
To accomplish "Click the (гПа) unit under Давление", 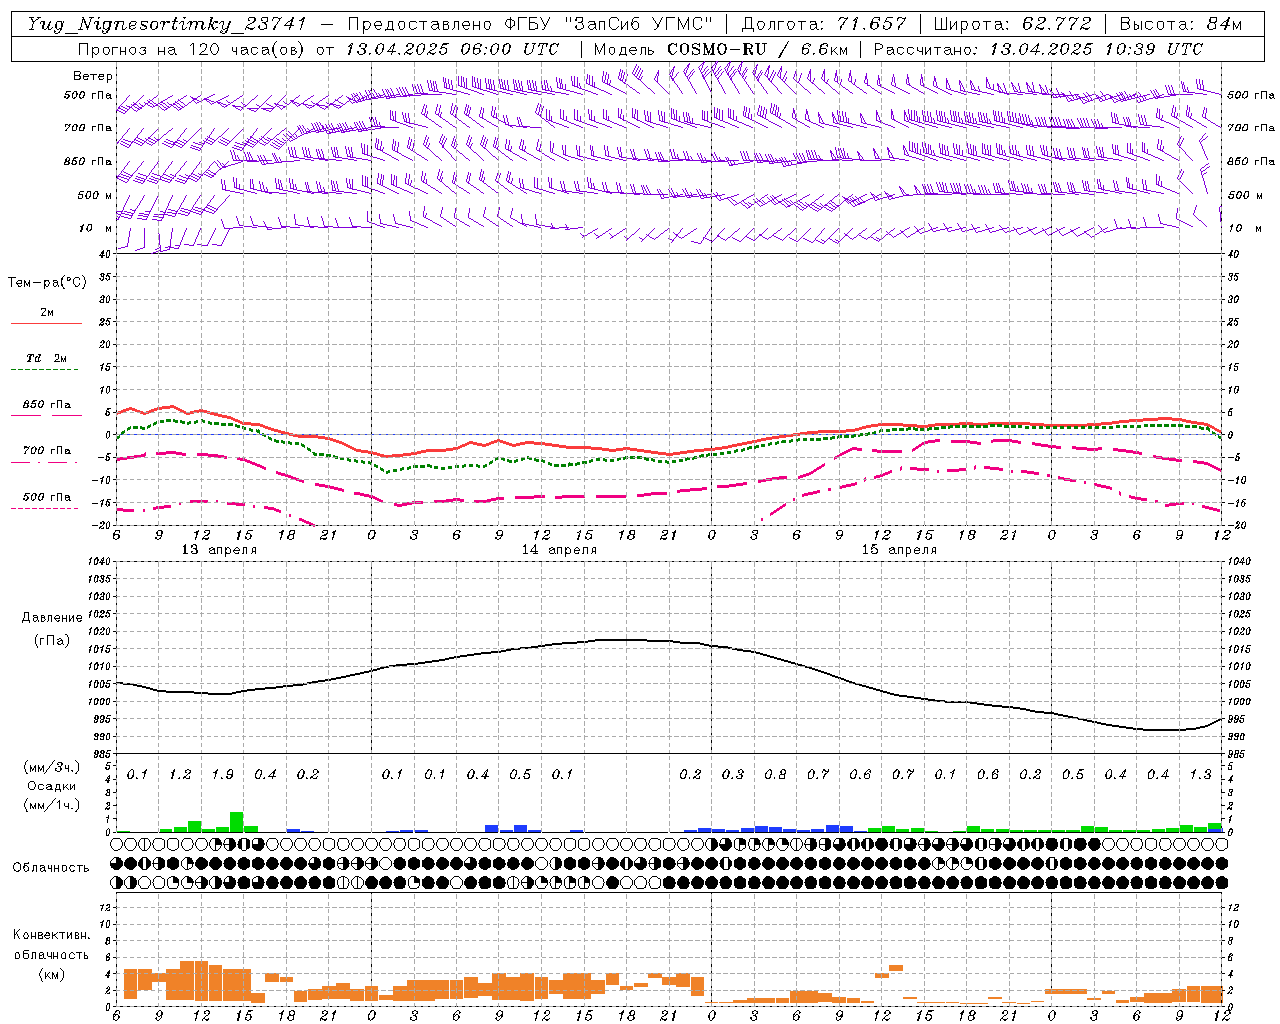I will point(52,640).
